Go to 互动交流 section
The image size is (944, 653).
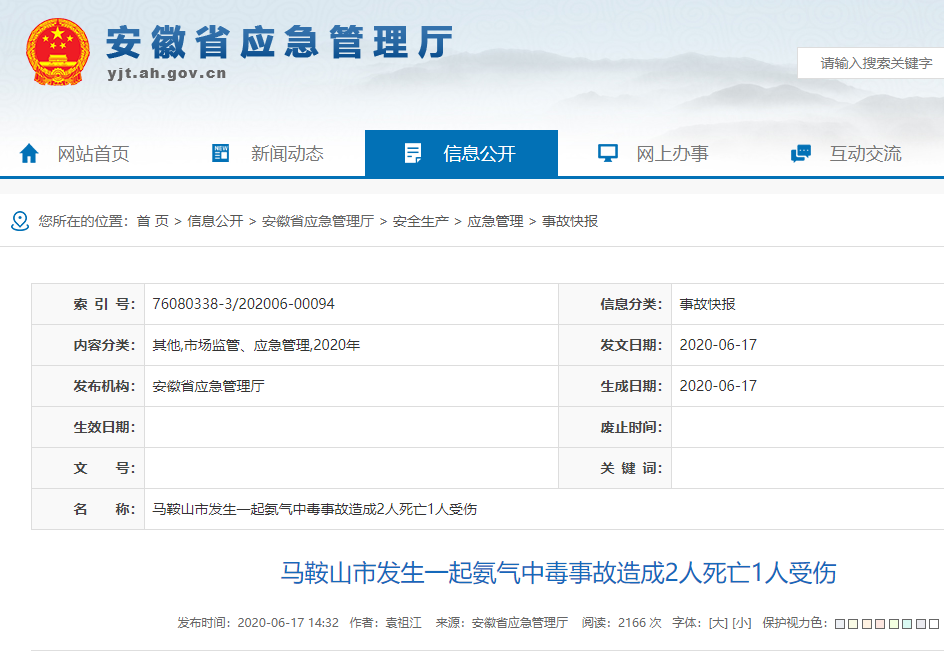pyautogui.click(x=865, y=153)
